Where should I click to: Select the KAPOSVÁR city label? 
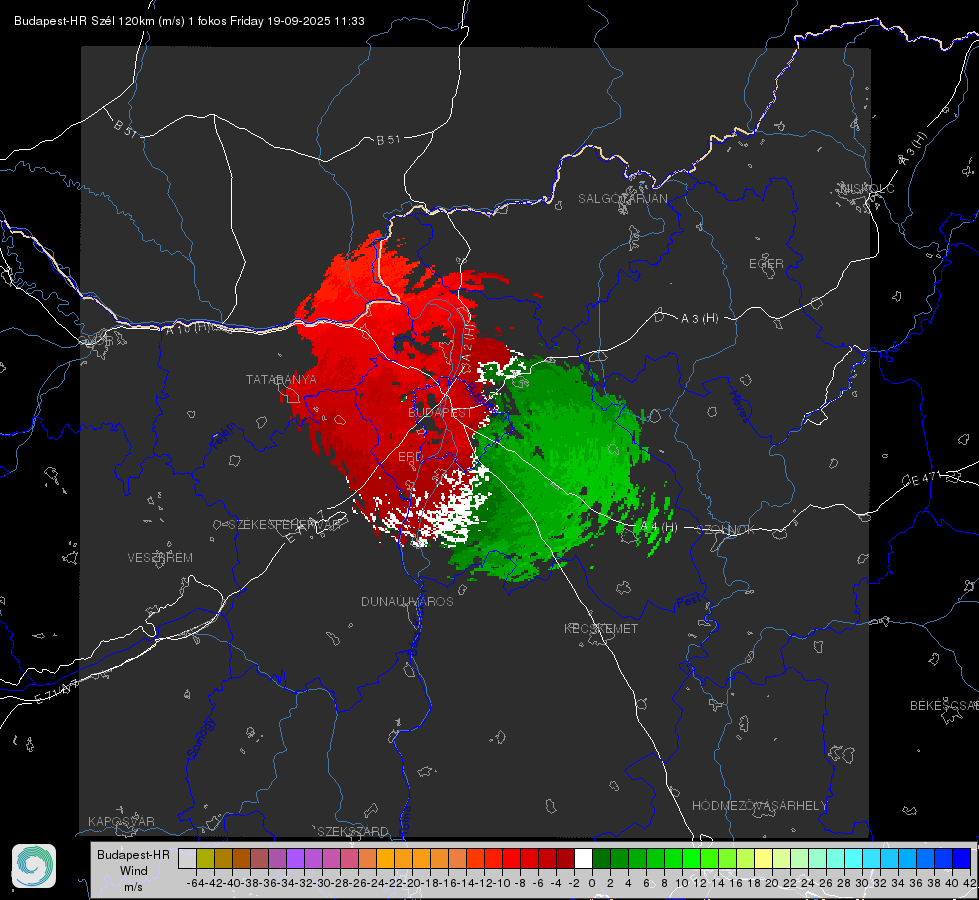(x=121, y=821)
